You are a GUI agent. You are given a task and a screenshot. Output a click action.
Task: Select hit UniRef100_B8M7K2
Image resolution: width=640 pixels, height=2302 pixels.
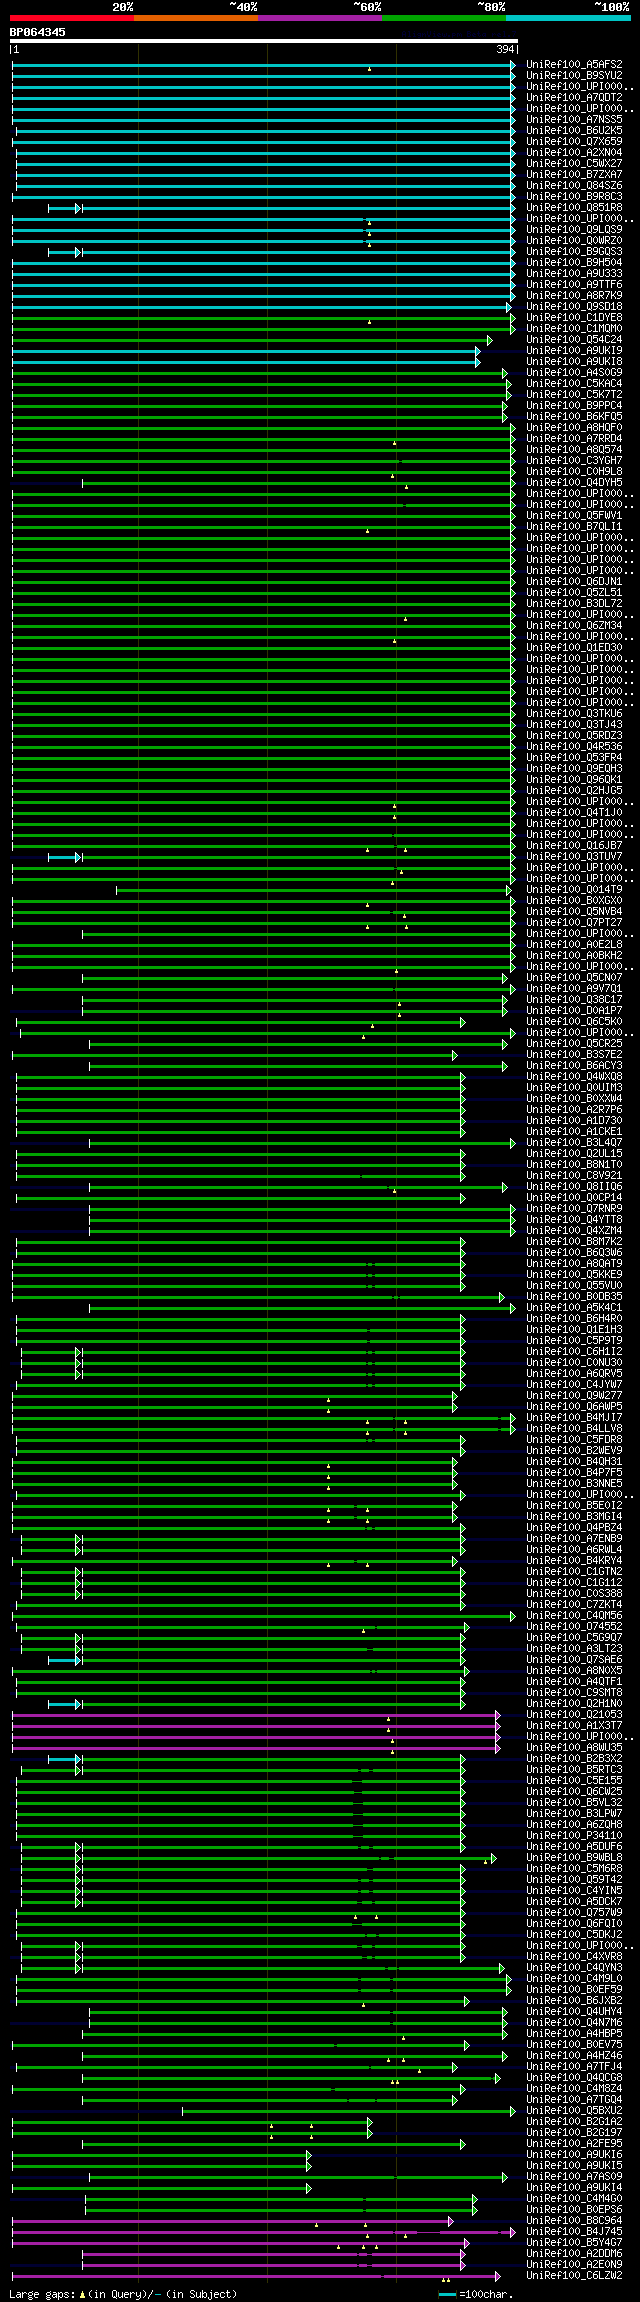[x=574, y=1241]
